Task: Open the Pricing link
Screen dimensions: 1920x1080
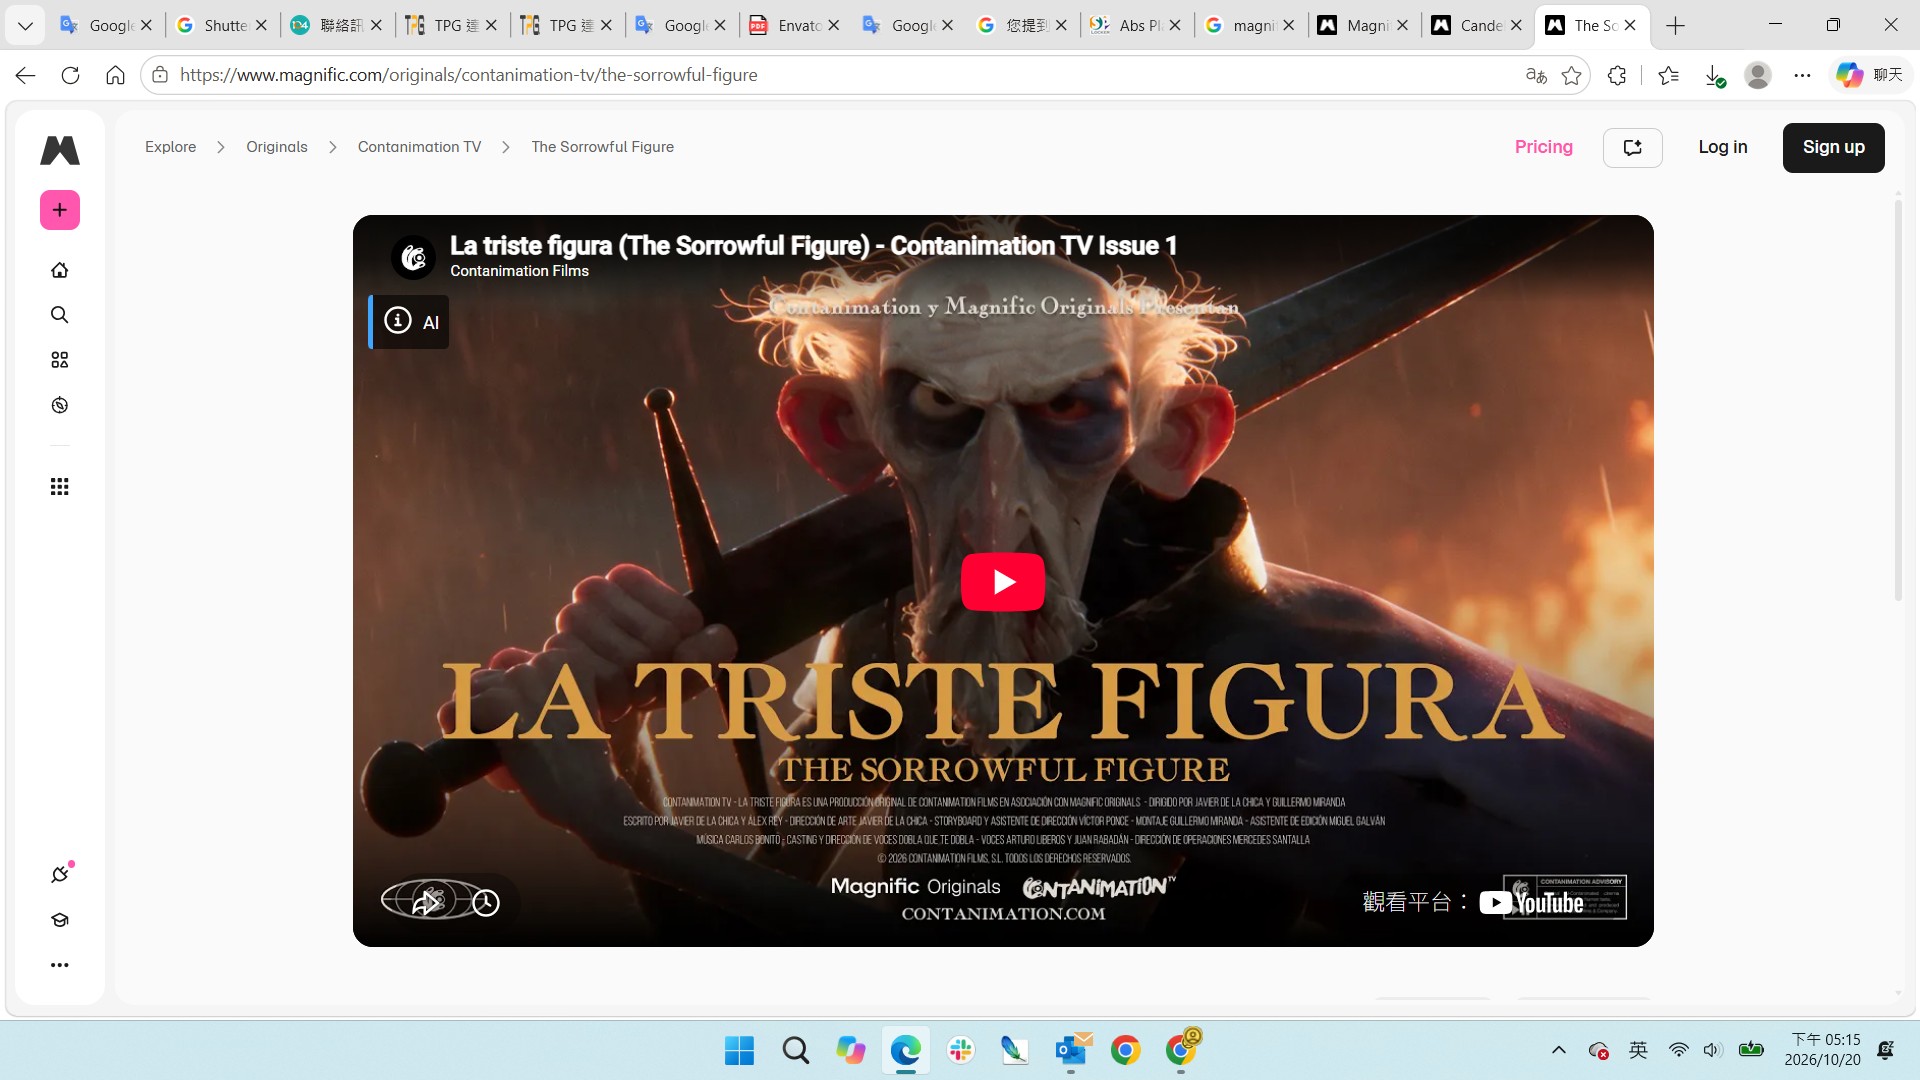Action: 1543,147
